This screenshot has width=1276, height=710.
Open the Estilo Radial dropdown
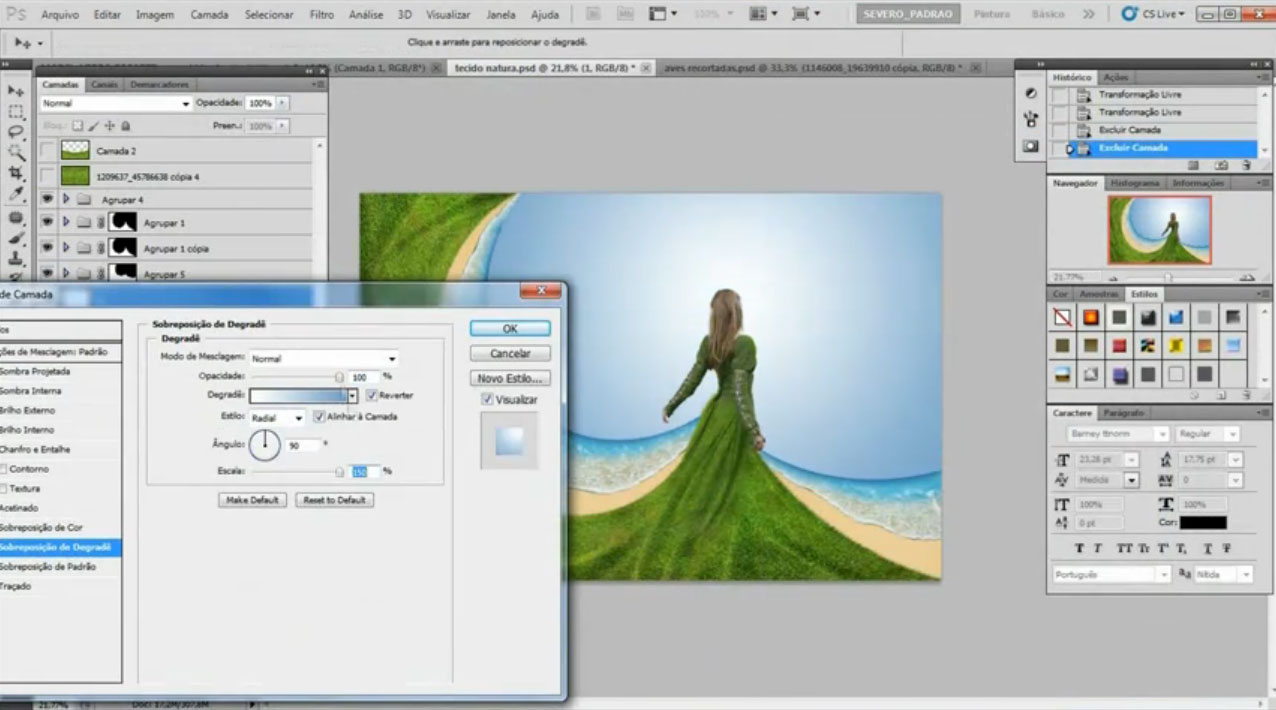[277, 417]
